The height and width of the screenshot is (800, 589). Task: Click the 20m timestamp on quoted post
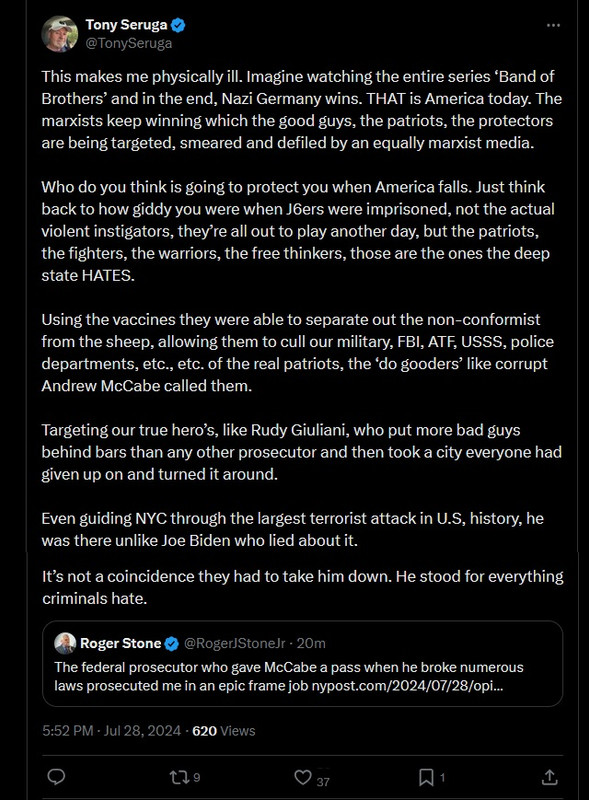point(311,643)
